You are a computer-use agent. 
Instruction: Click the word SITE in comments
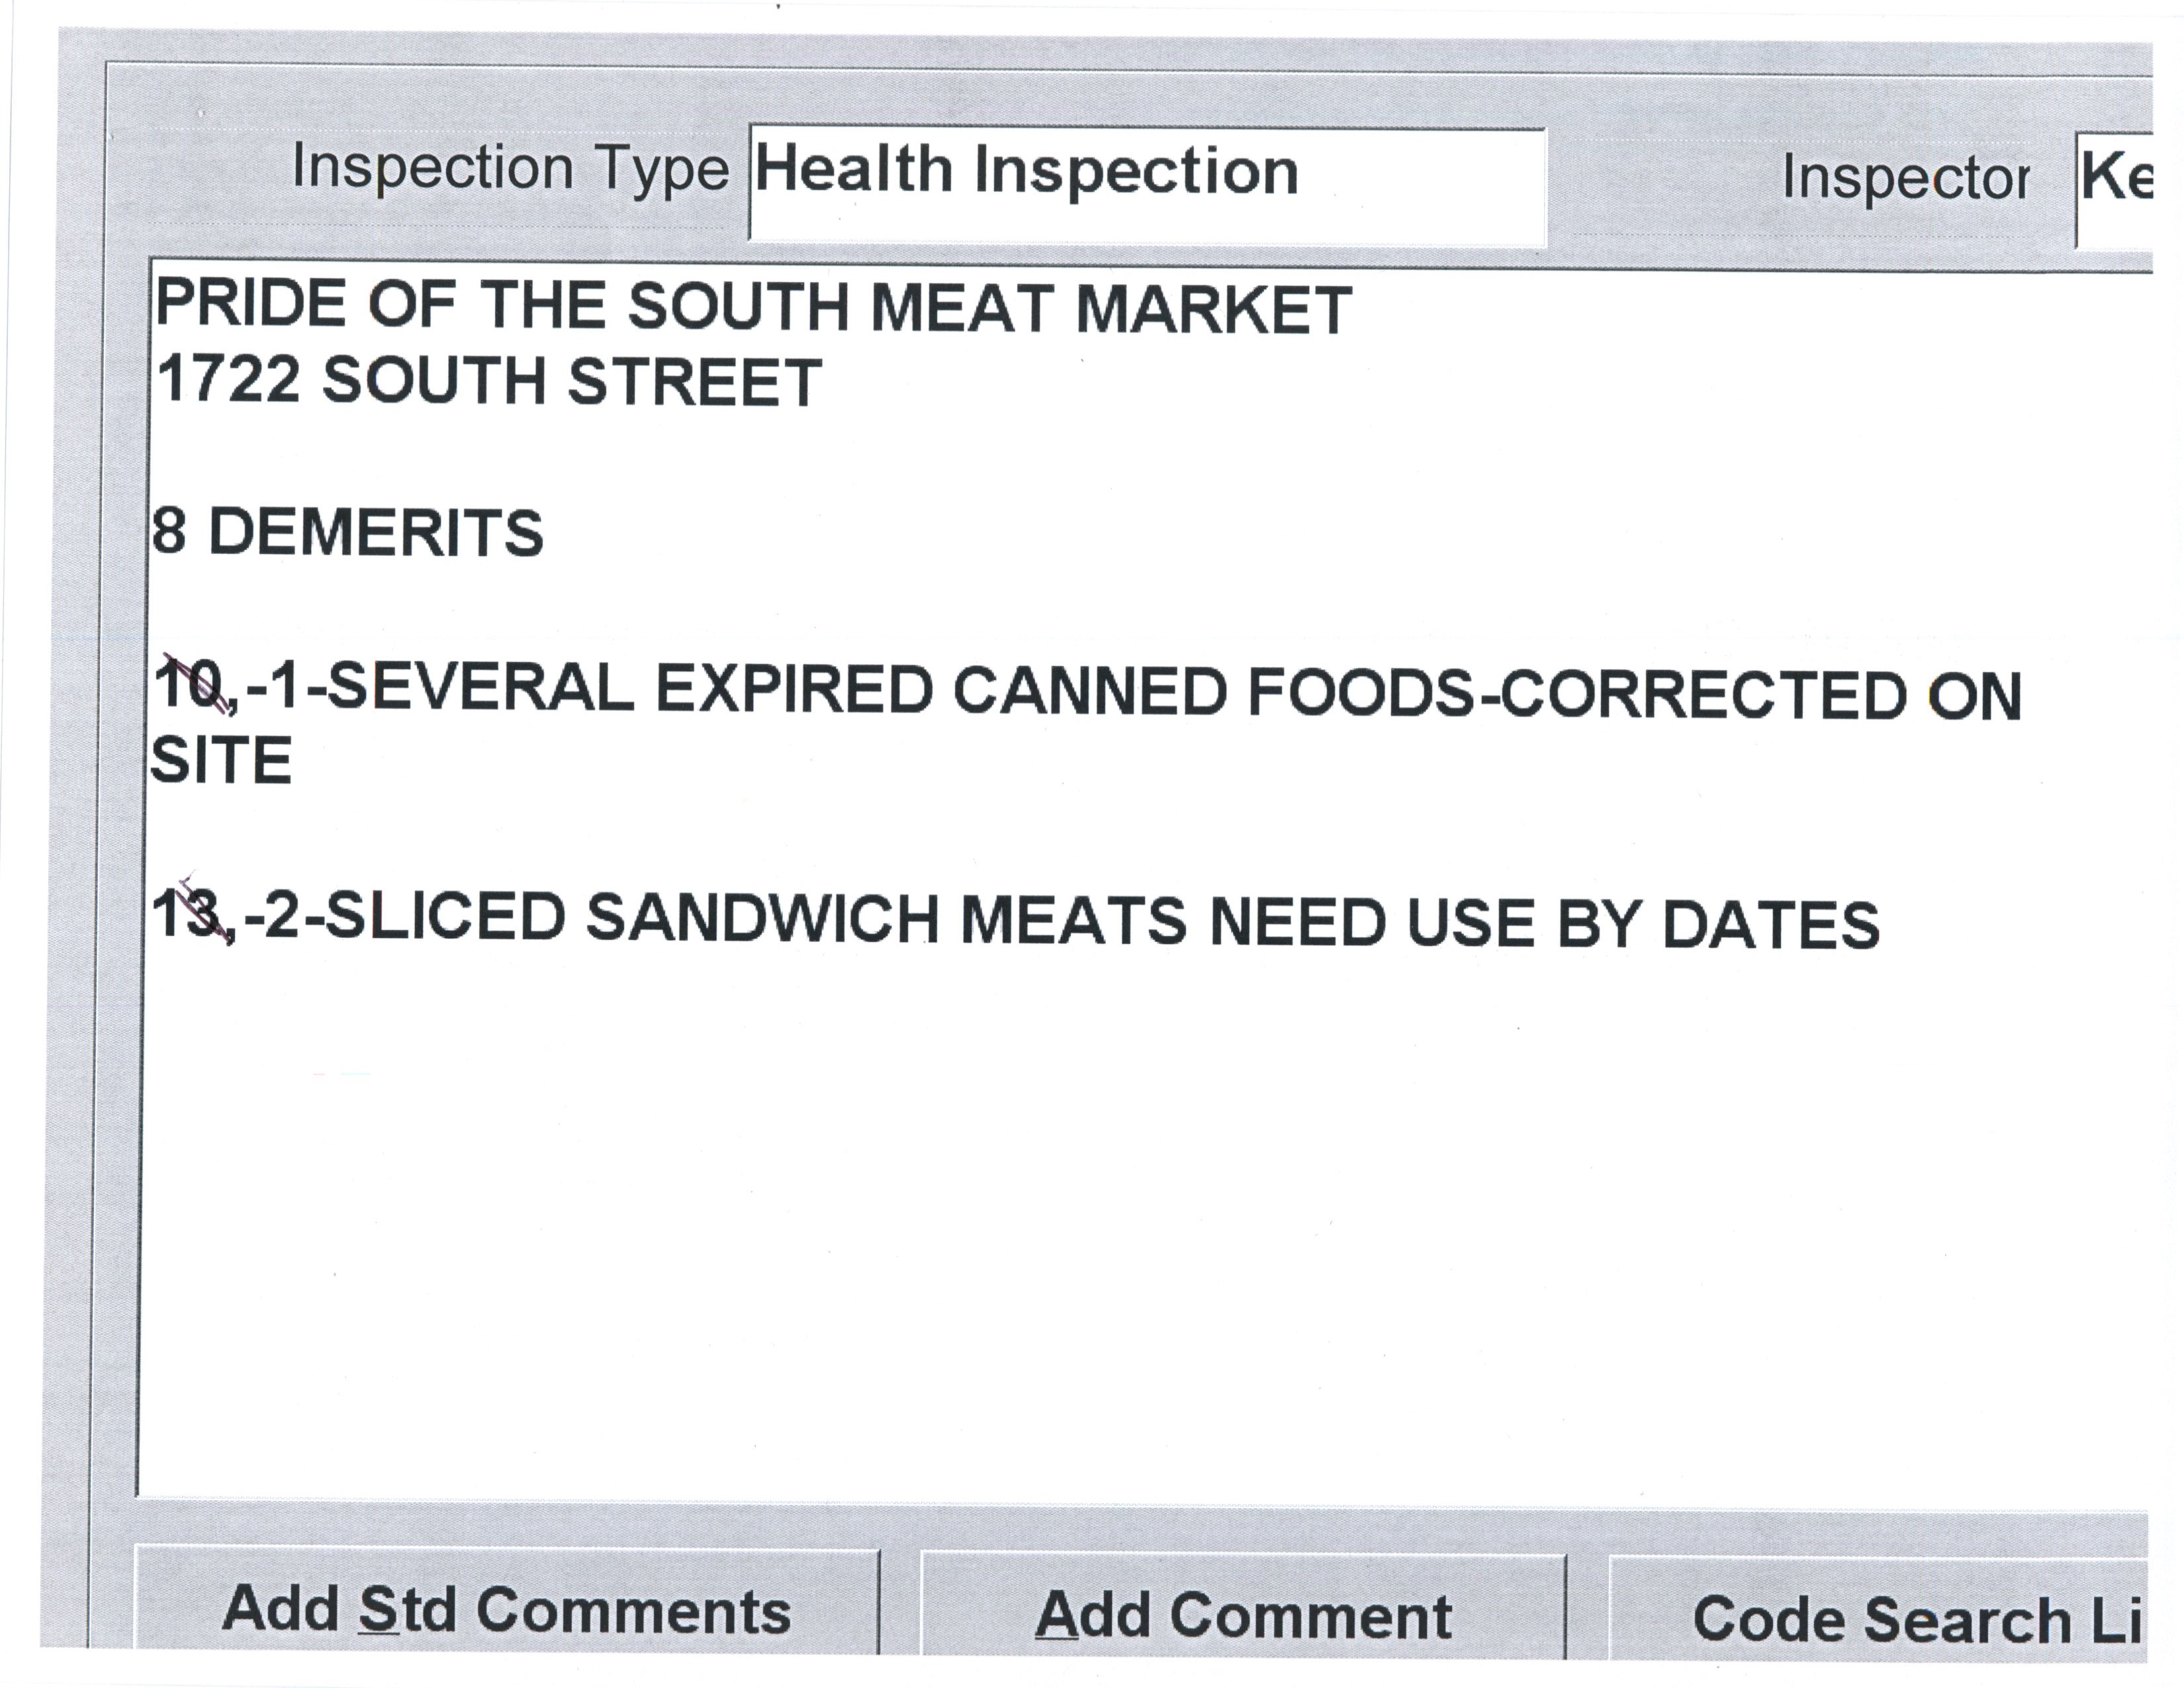pos(221,762)
